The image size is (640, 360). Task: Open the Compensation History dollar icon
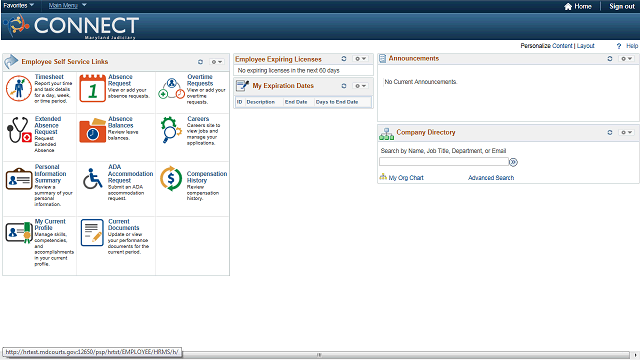pos(171,178)
